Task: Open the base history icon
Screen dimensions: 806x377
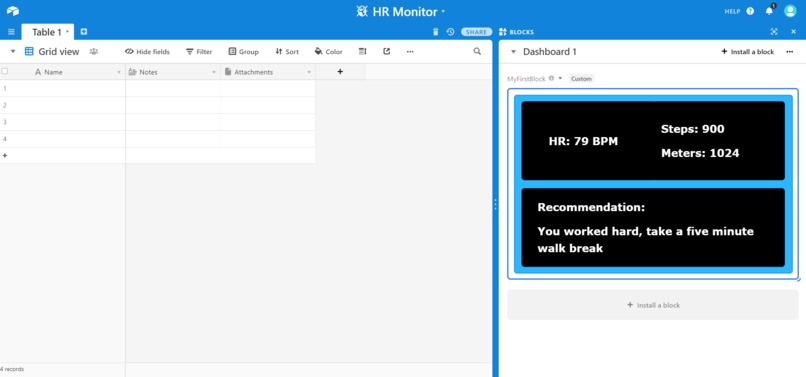Action: [450, 32]
